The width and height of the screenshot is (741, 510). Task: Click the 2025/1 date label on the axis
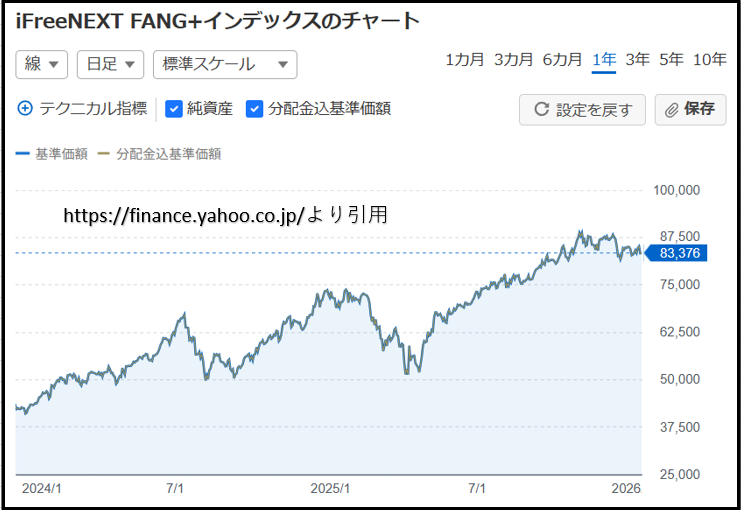(329, 489)
